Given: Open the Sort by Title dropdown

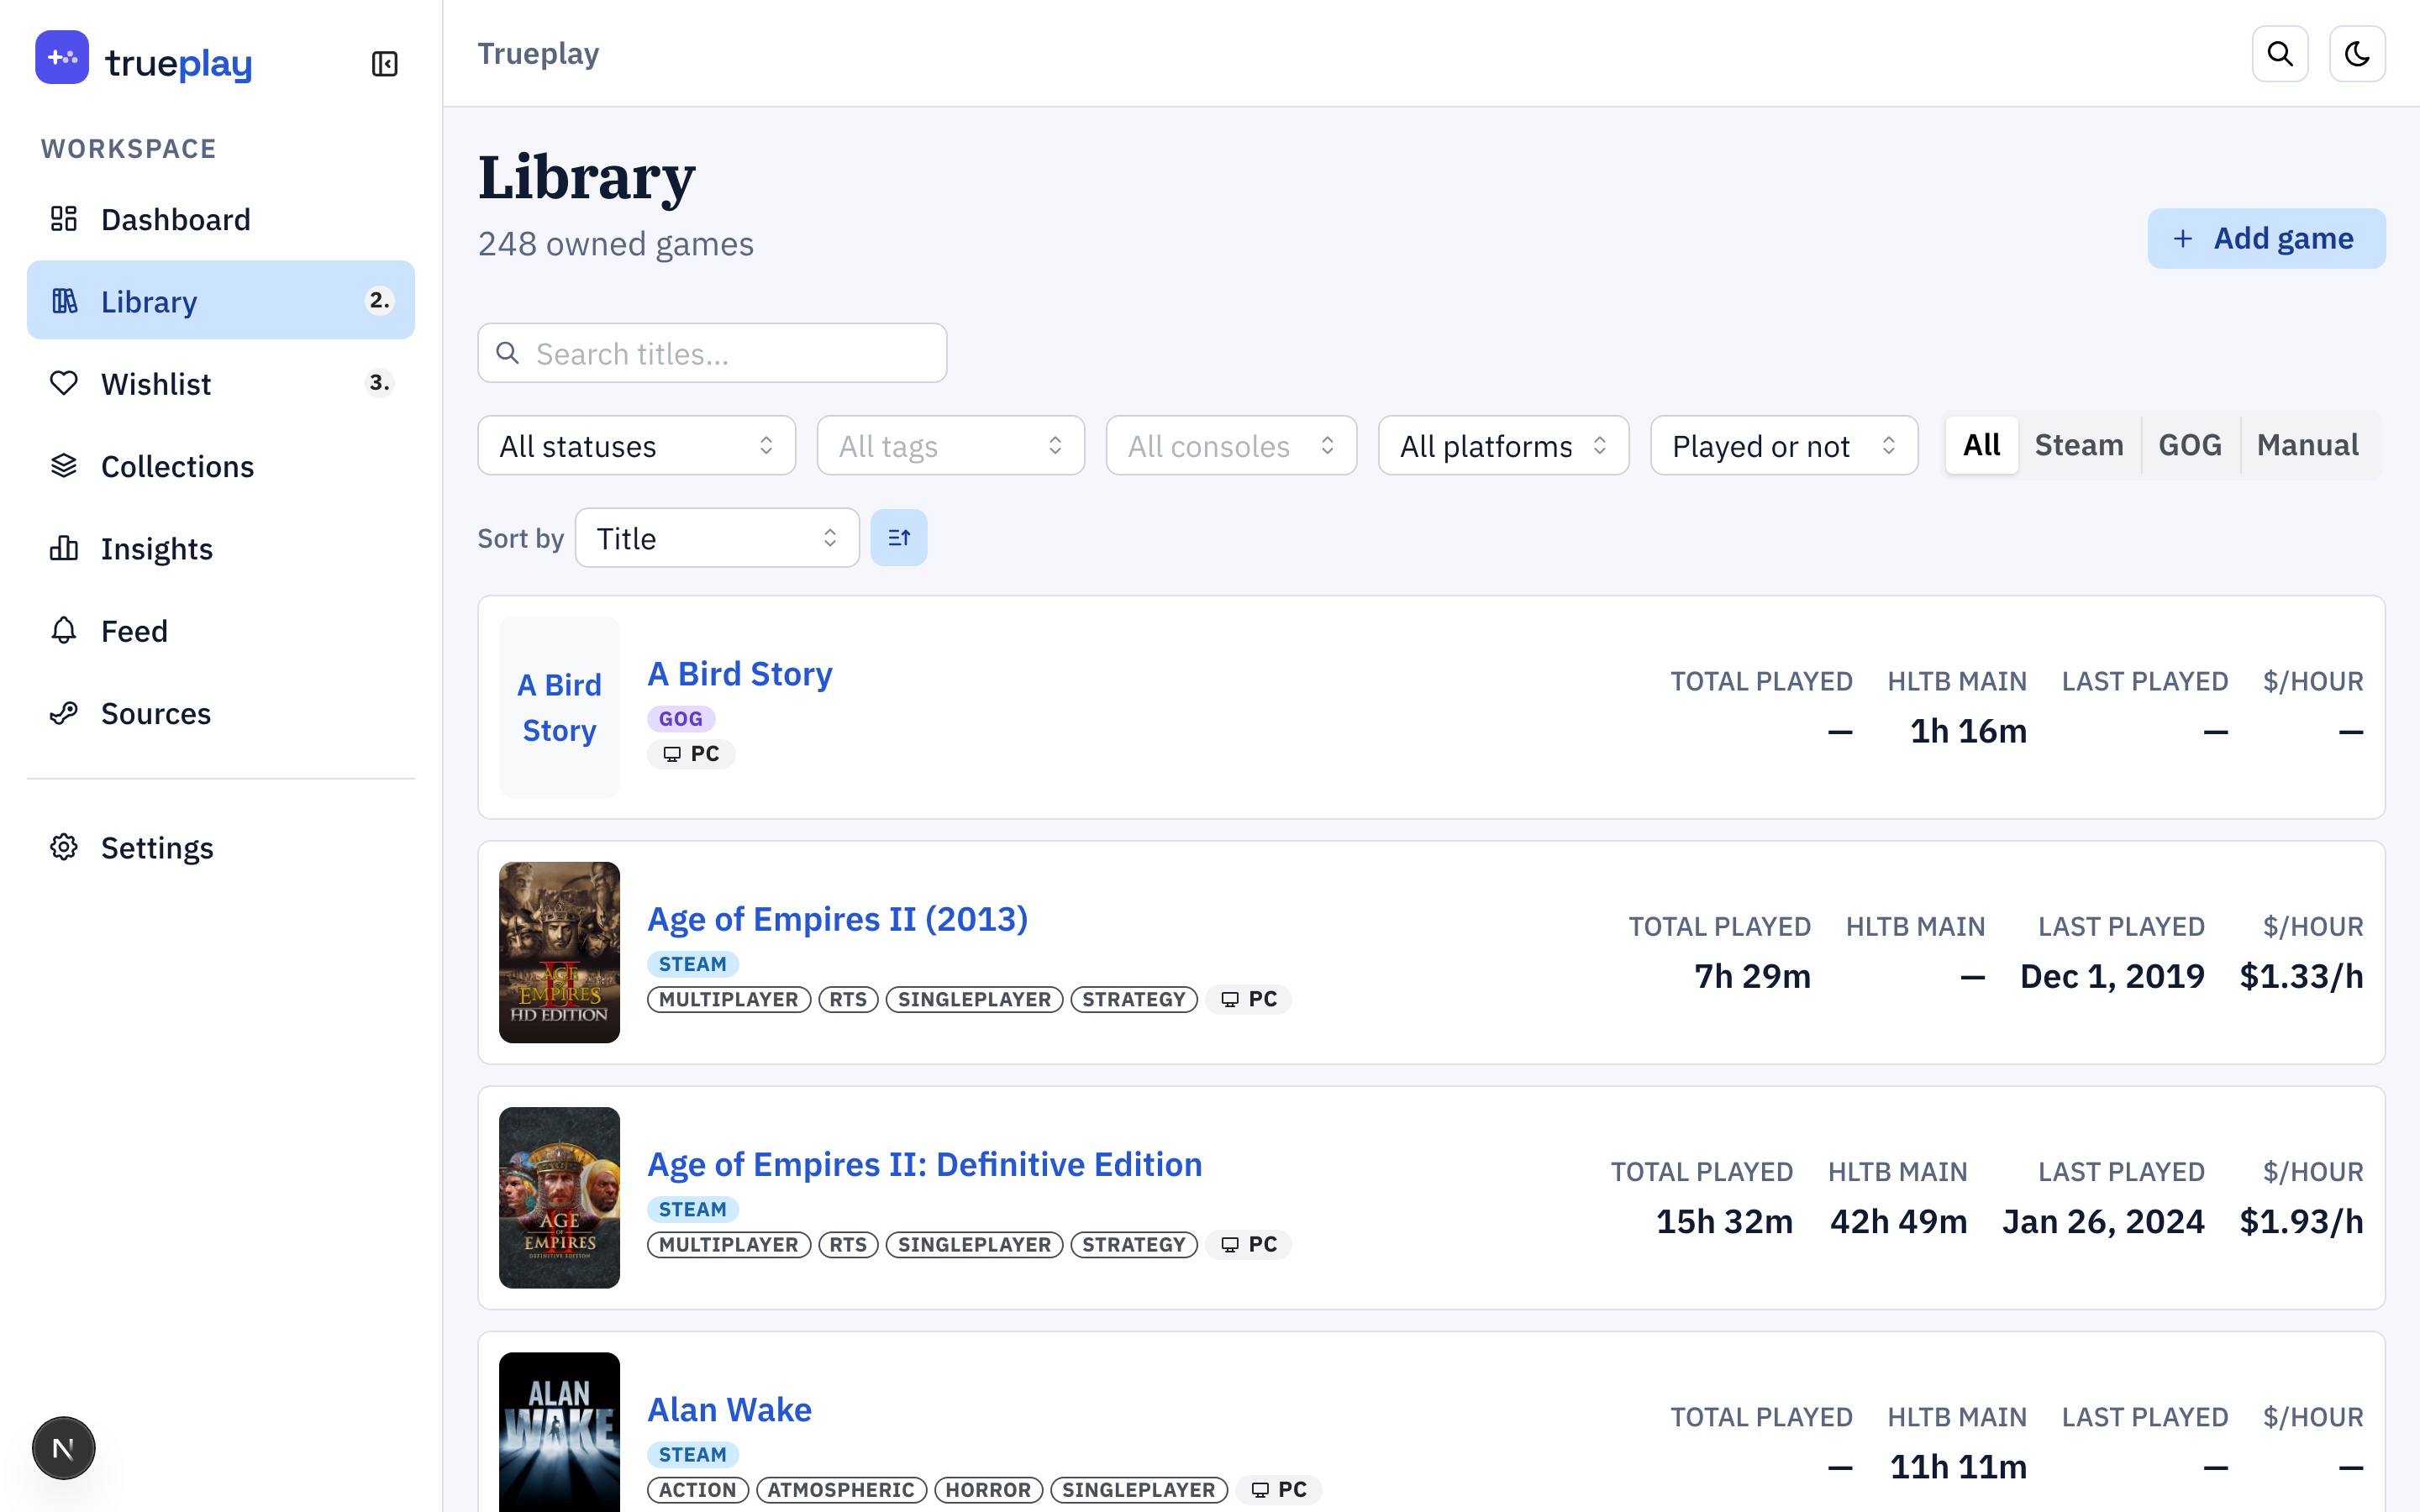Looking at the screenshot, I should point(717,538).
